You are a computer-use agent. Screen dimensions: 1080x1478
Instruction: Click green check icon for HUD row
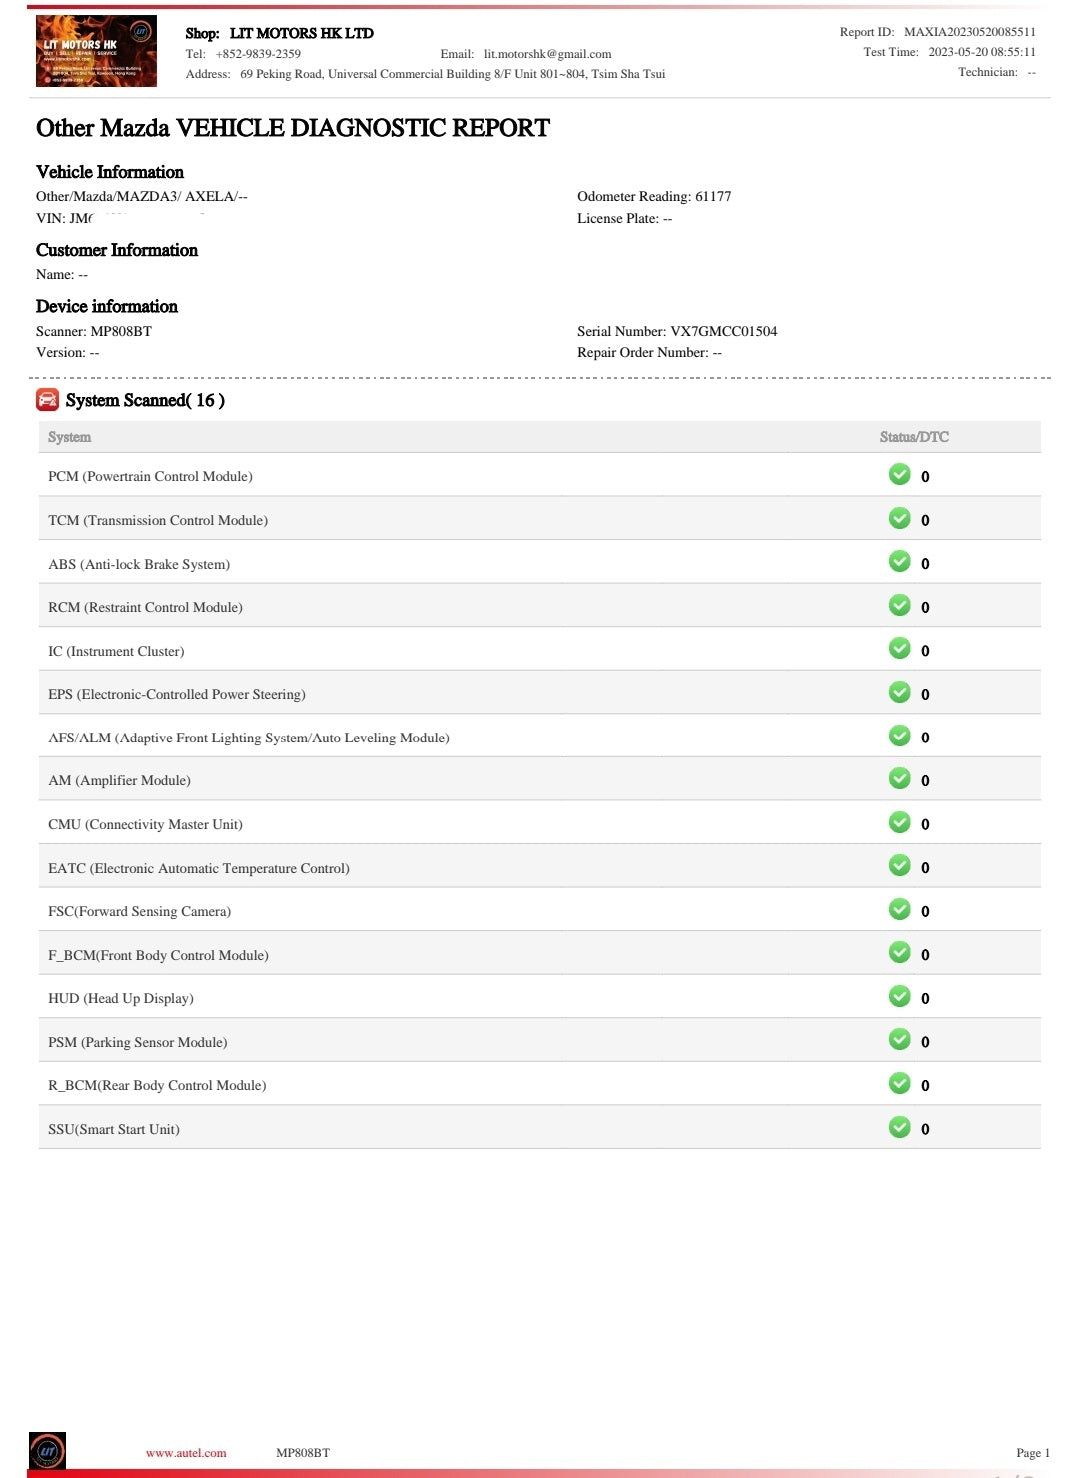(899, 997)
